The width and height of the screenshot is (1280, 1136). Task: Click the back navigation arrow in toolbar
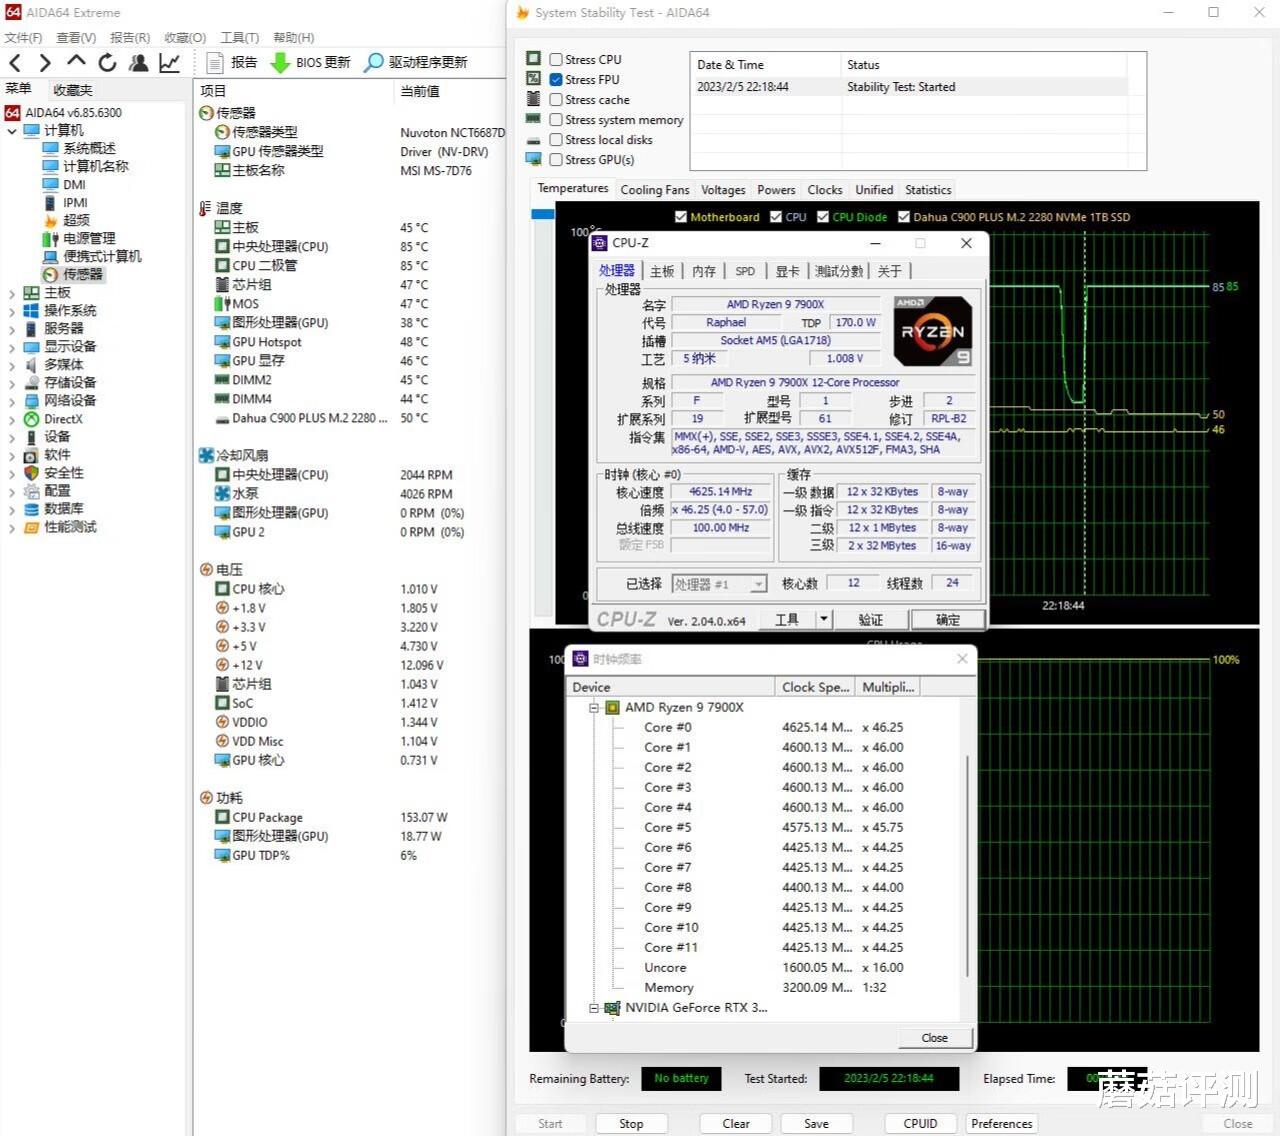(15, 63)
